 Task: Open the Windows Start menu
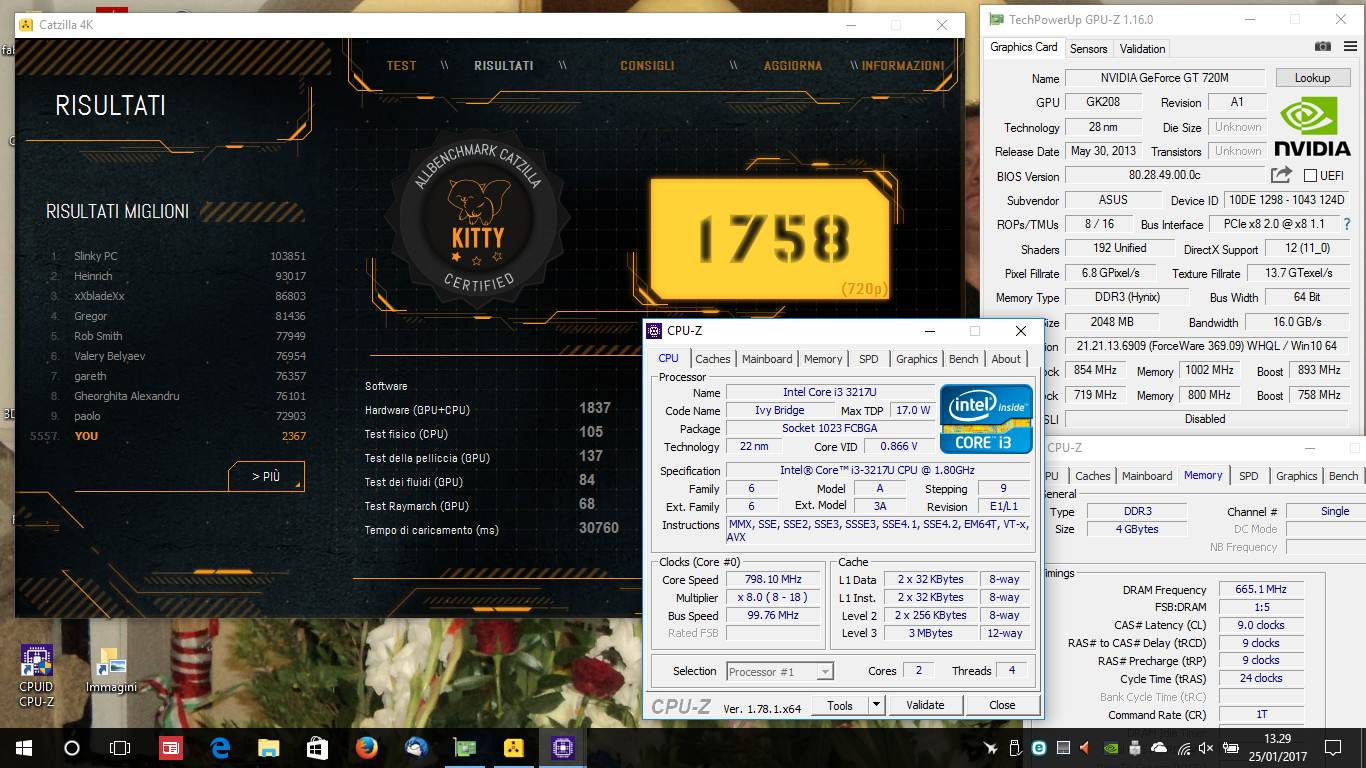click(x=24, y=747)
